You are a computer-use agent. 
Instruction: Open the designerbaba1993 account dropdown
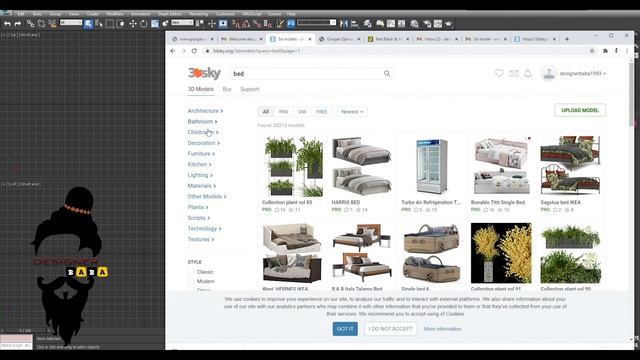click(x=582, y=73)
